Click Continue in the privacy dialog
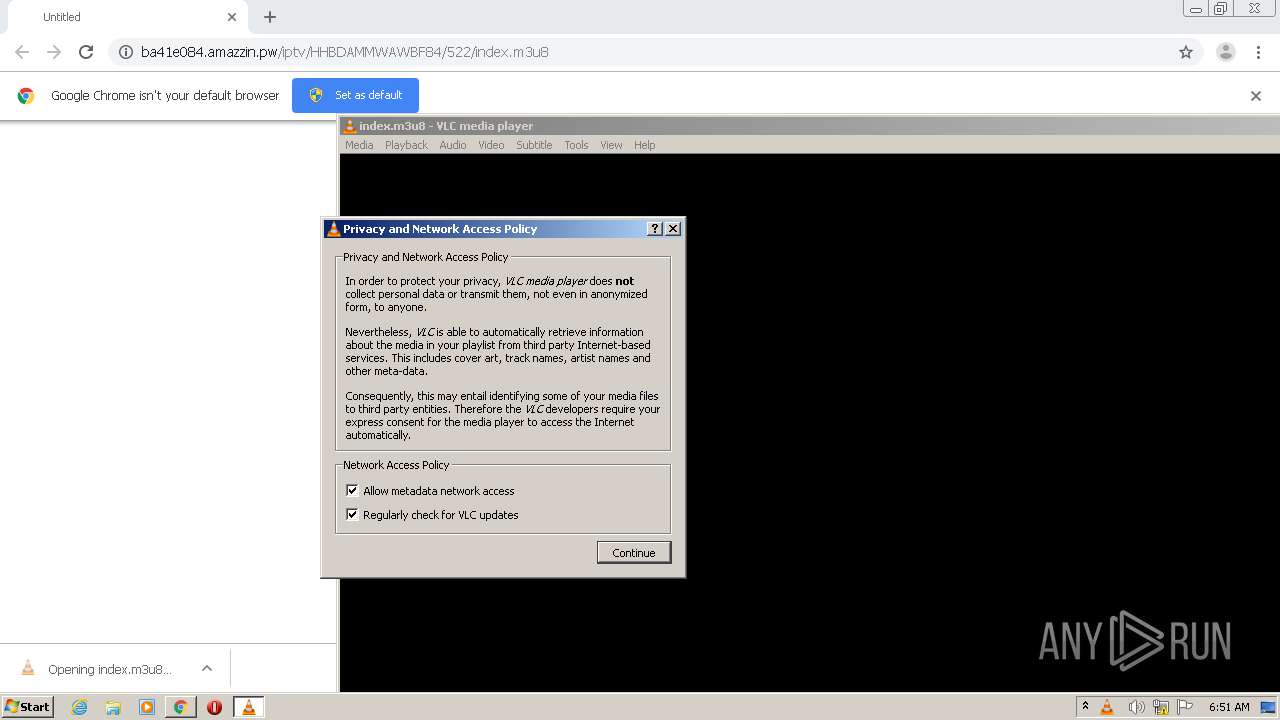Image resolution: width=1280 pixels, height=720 pixels. click(x=634, y=553)
